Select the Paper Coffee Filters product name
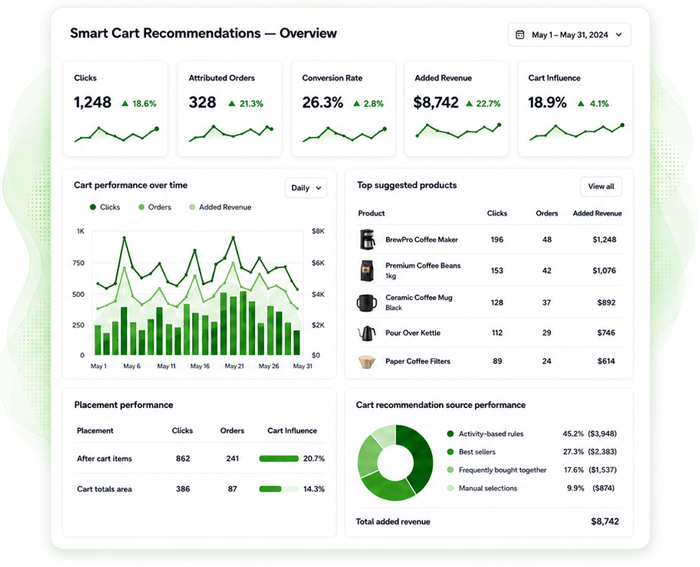Screen dimensions: 700x567 coord(418,361)
